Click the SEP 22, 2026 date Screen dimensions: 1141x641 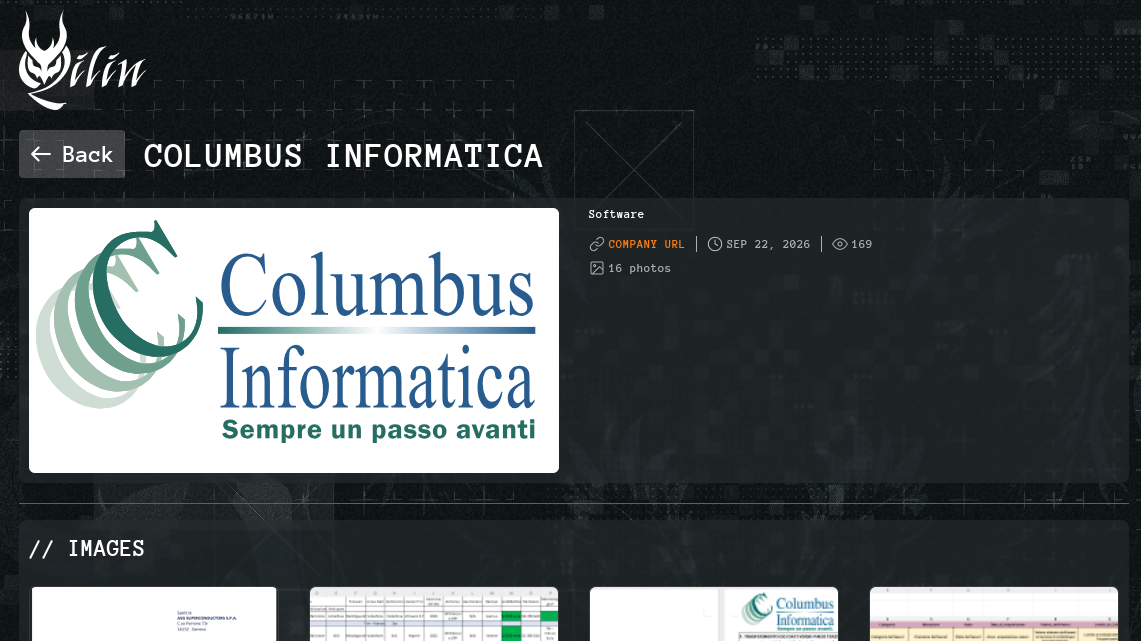768,244
